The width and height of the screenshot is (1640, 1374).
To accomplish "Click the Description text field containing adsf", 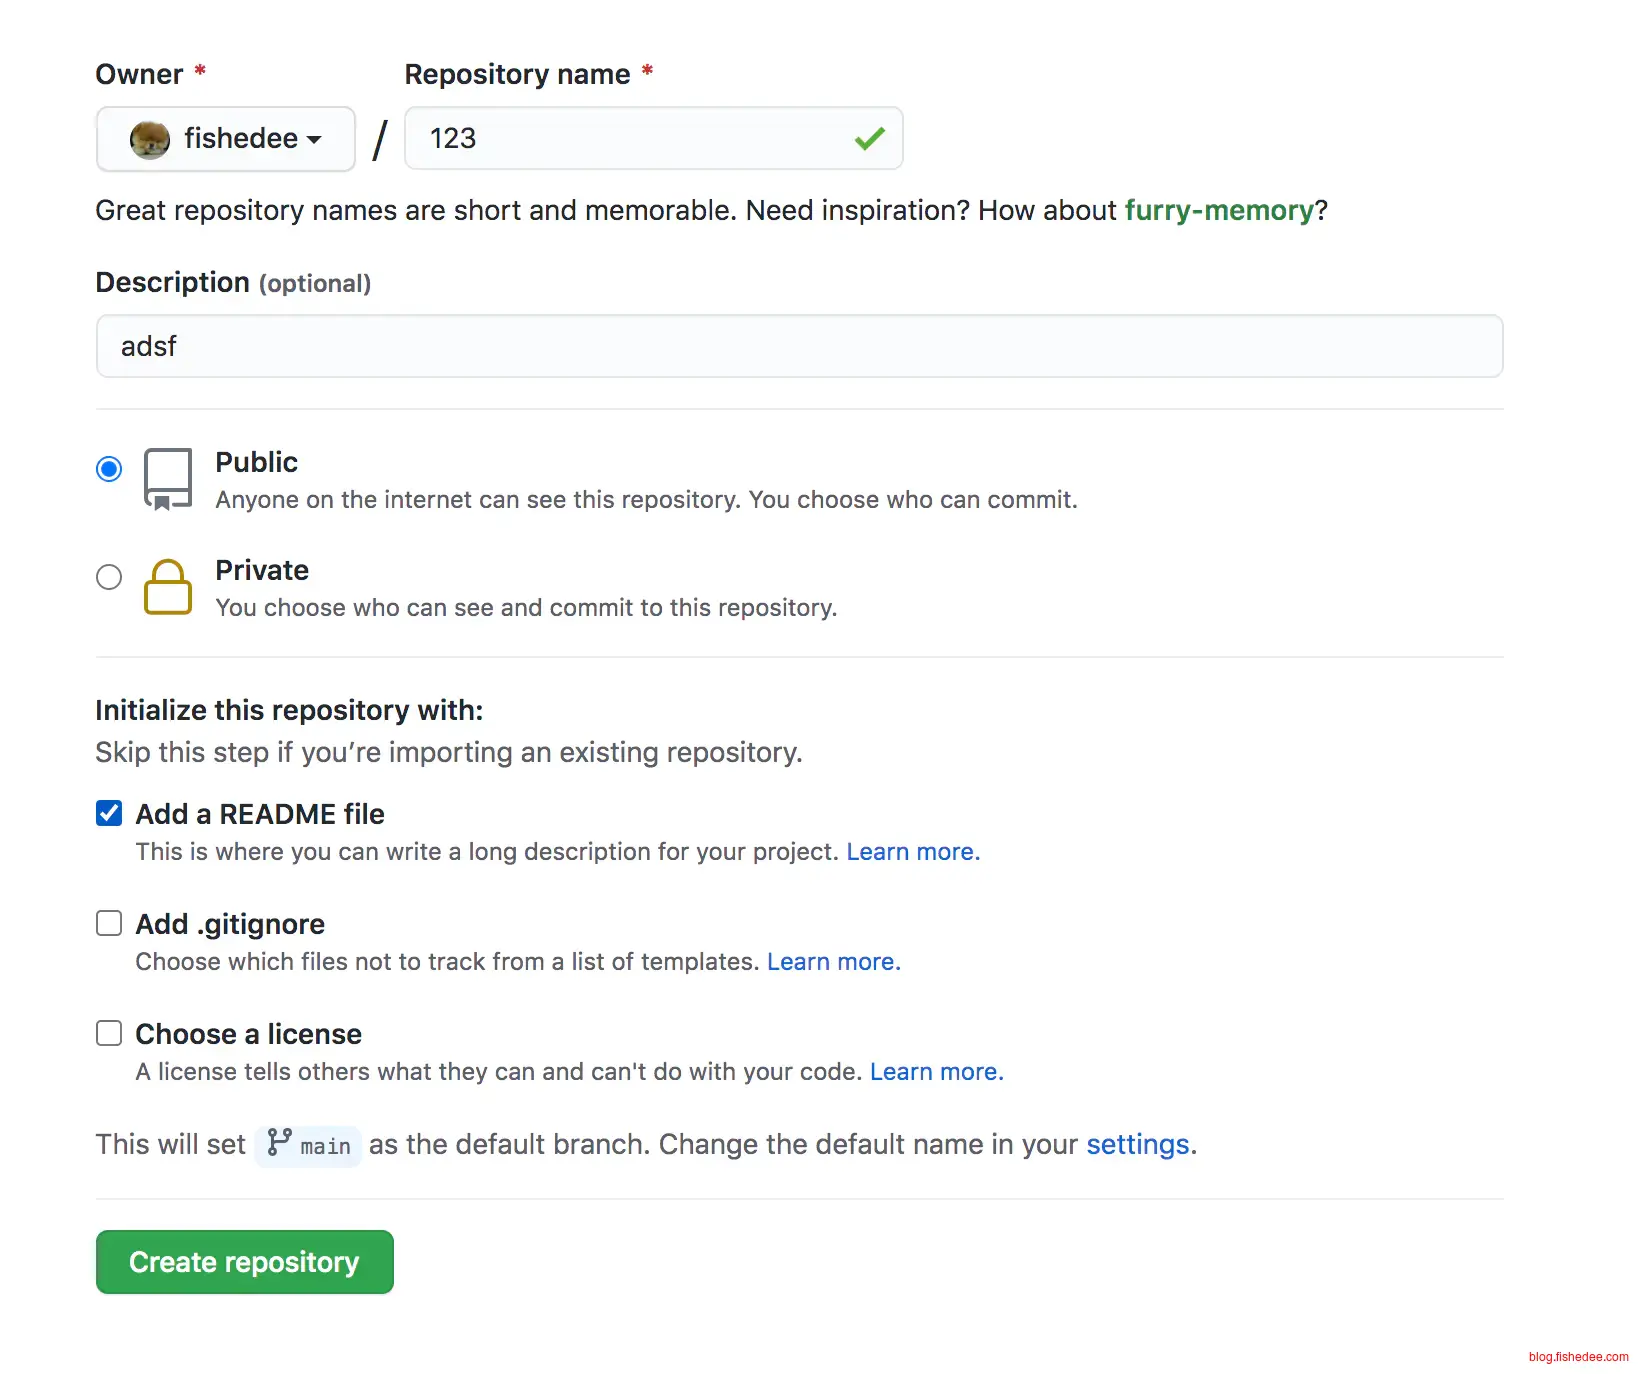I will (799, 346).
